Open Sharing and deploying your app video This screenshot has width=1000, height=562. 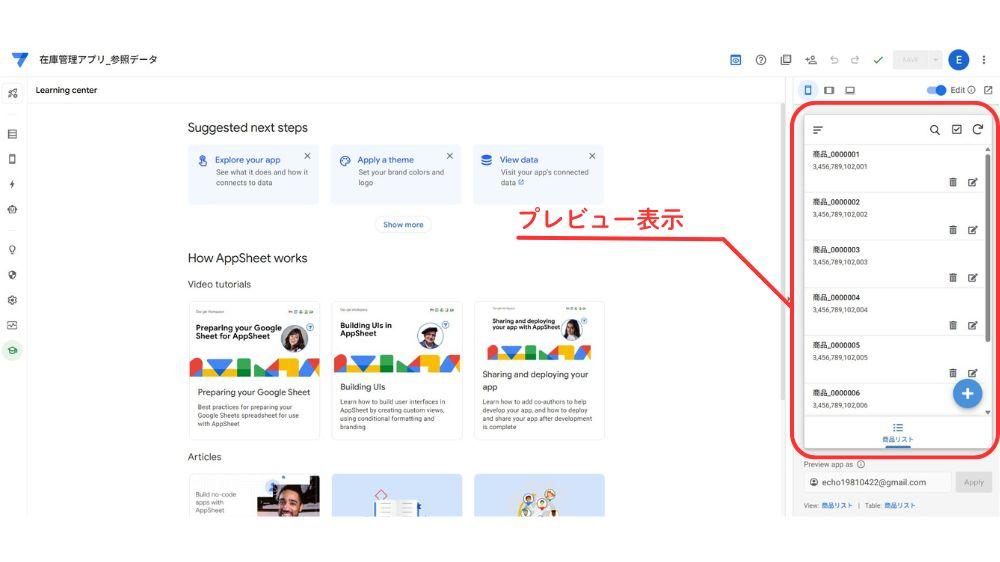pos(539,370)
